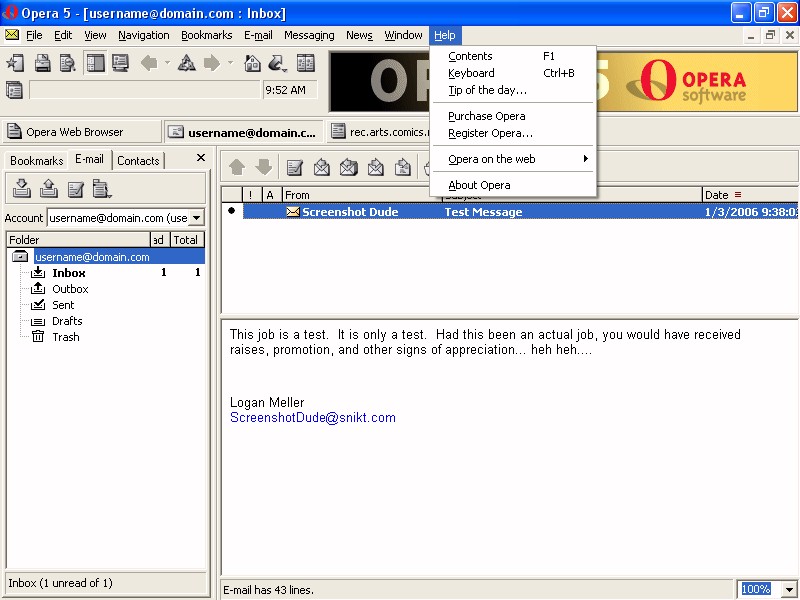Viewport: 800px width, 600px height.
Task: Open the Edit menu
Action: [63, 35]
